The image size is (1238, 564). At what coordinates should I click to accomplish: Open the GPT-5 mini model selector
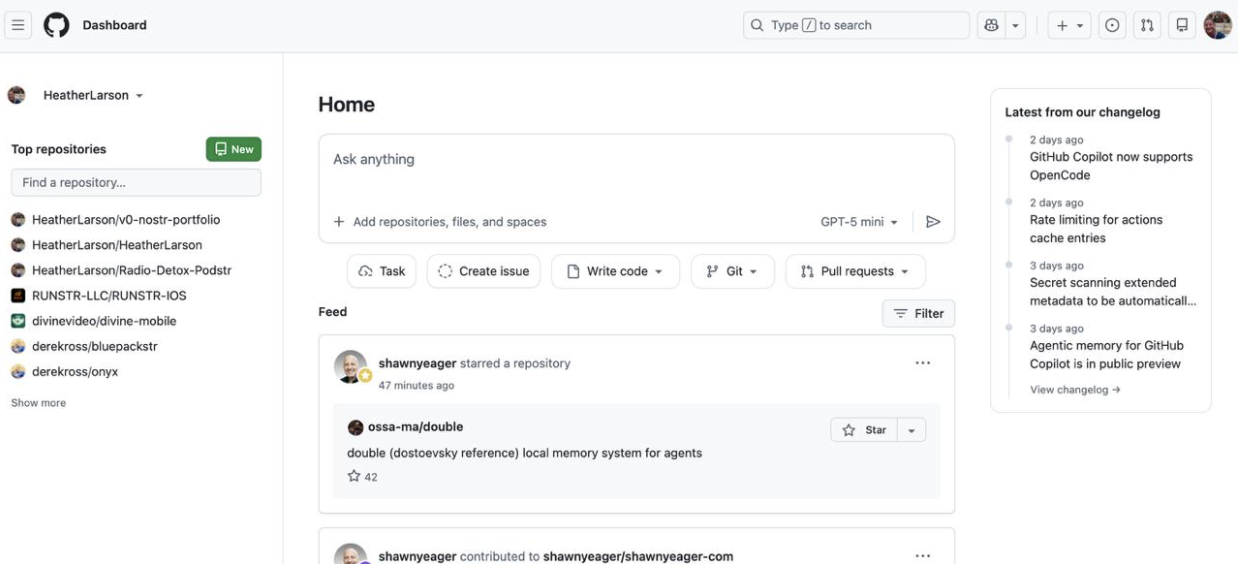[x=859, y=222]
